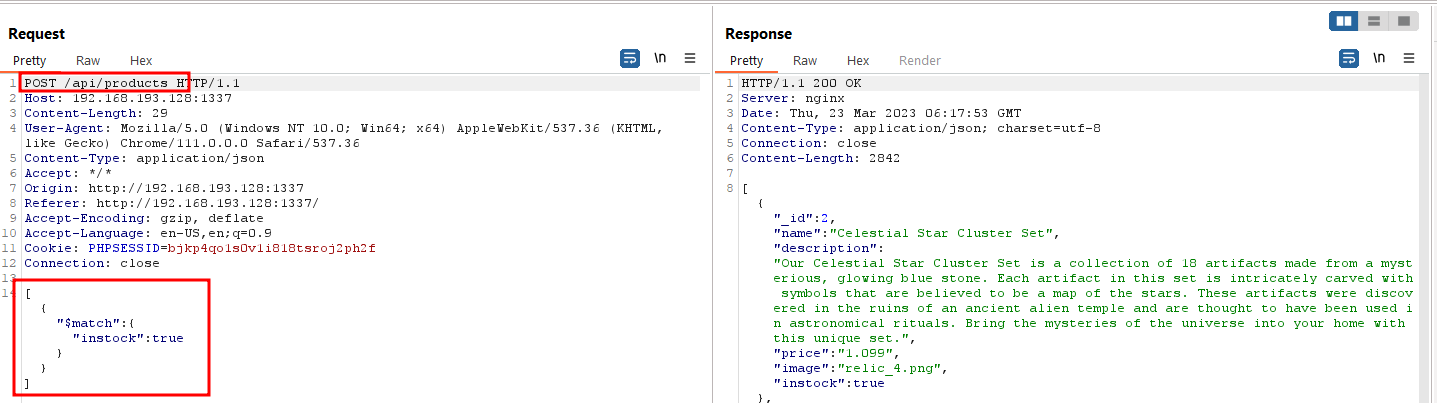The width and height of the screenshot is (1437, 403).
Task: Show non-printable characters in the Request panel
Action: [x=660, y=59]
